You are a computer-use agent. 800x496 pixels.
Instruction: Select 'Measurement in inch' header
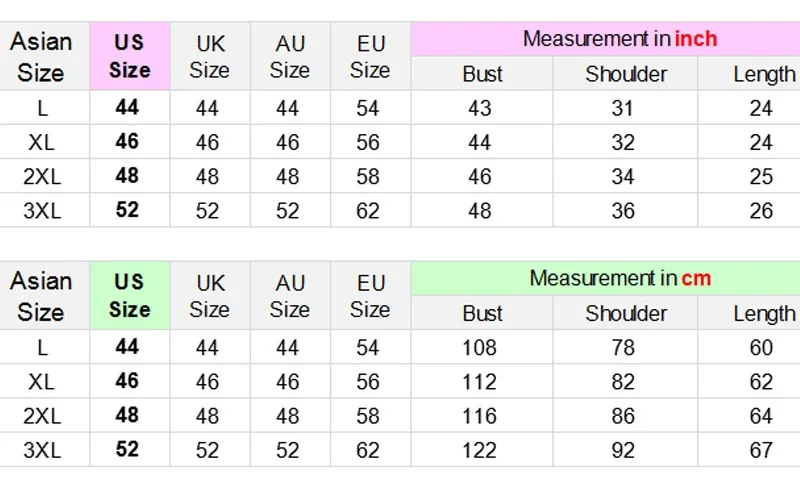coord(619,39)
